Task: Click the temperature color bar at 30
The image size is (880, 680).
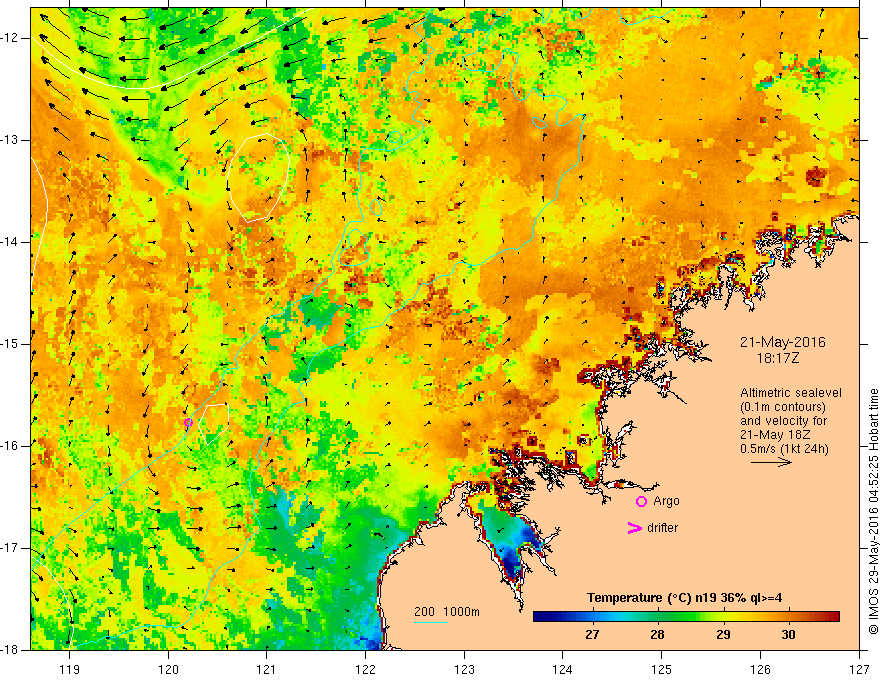Action: (789, 617)
